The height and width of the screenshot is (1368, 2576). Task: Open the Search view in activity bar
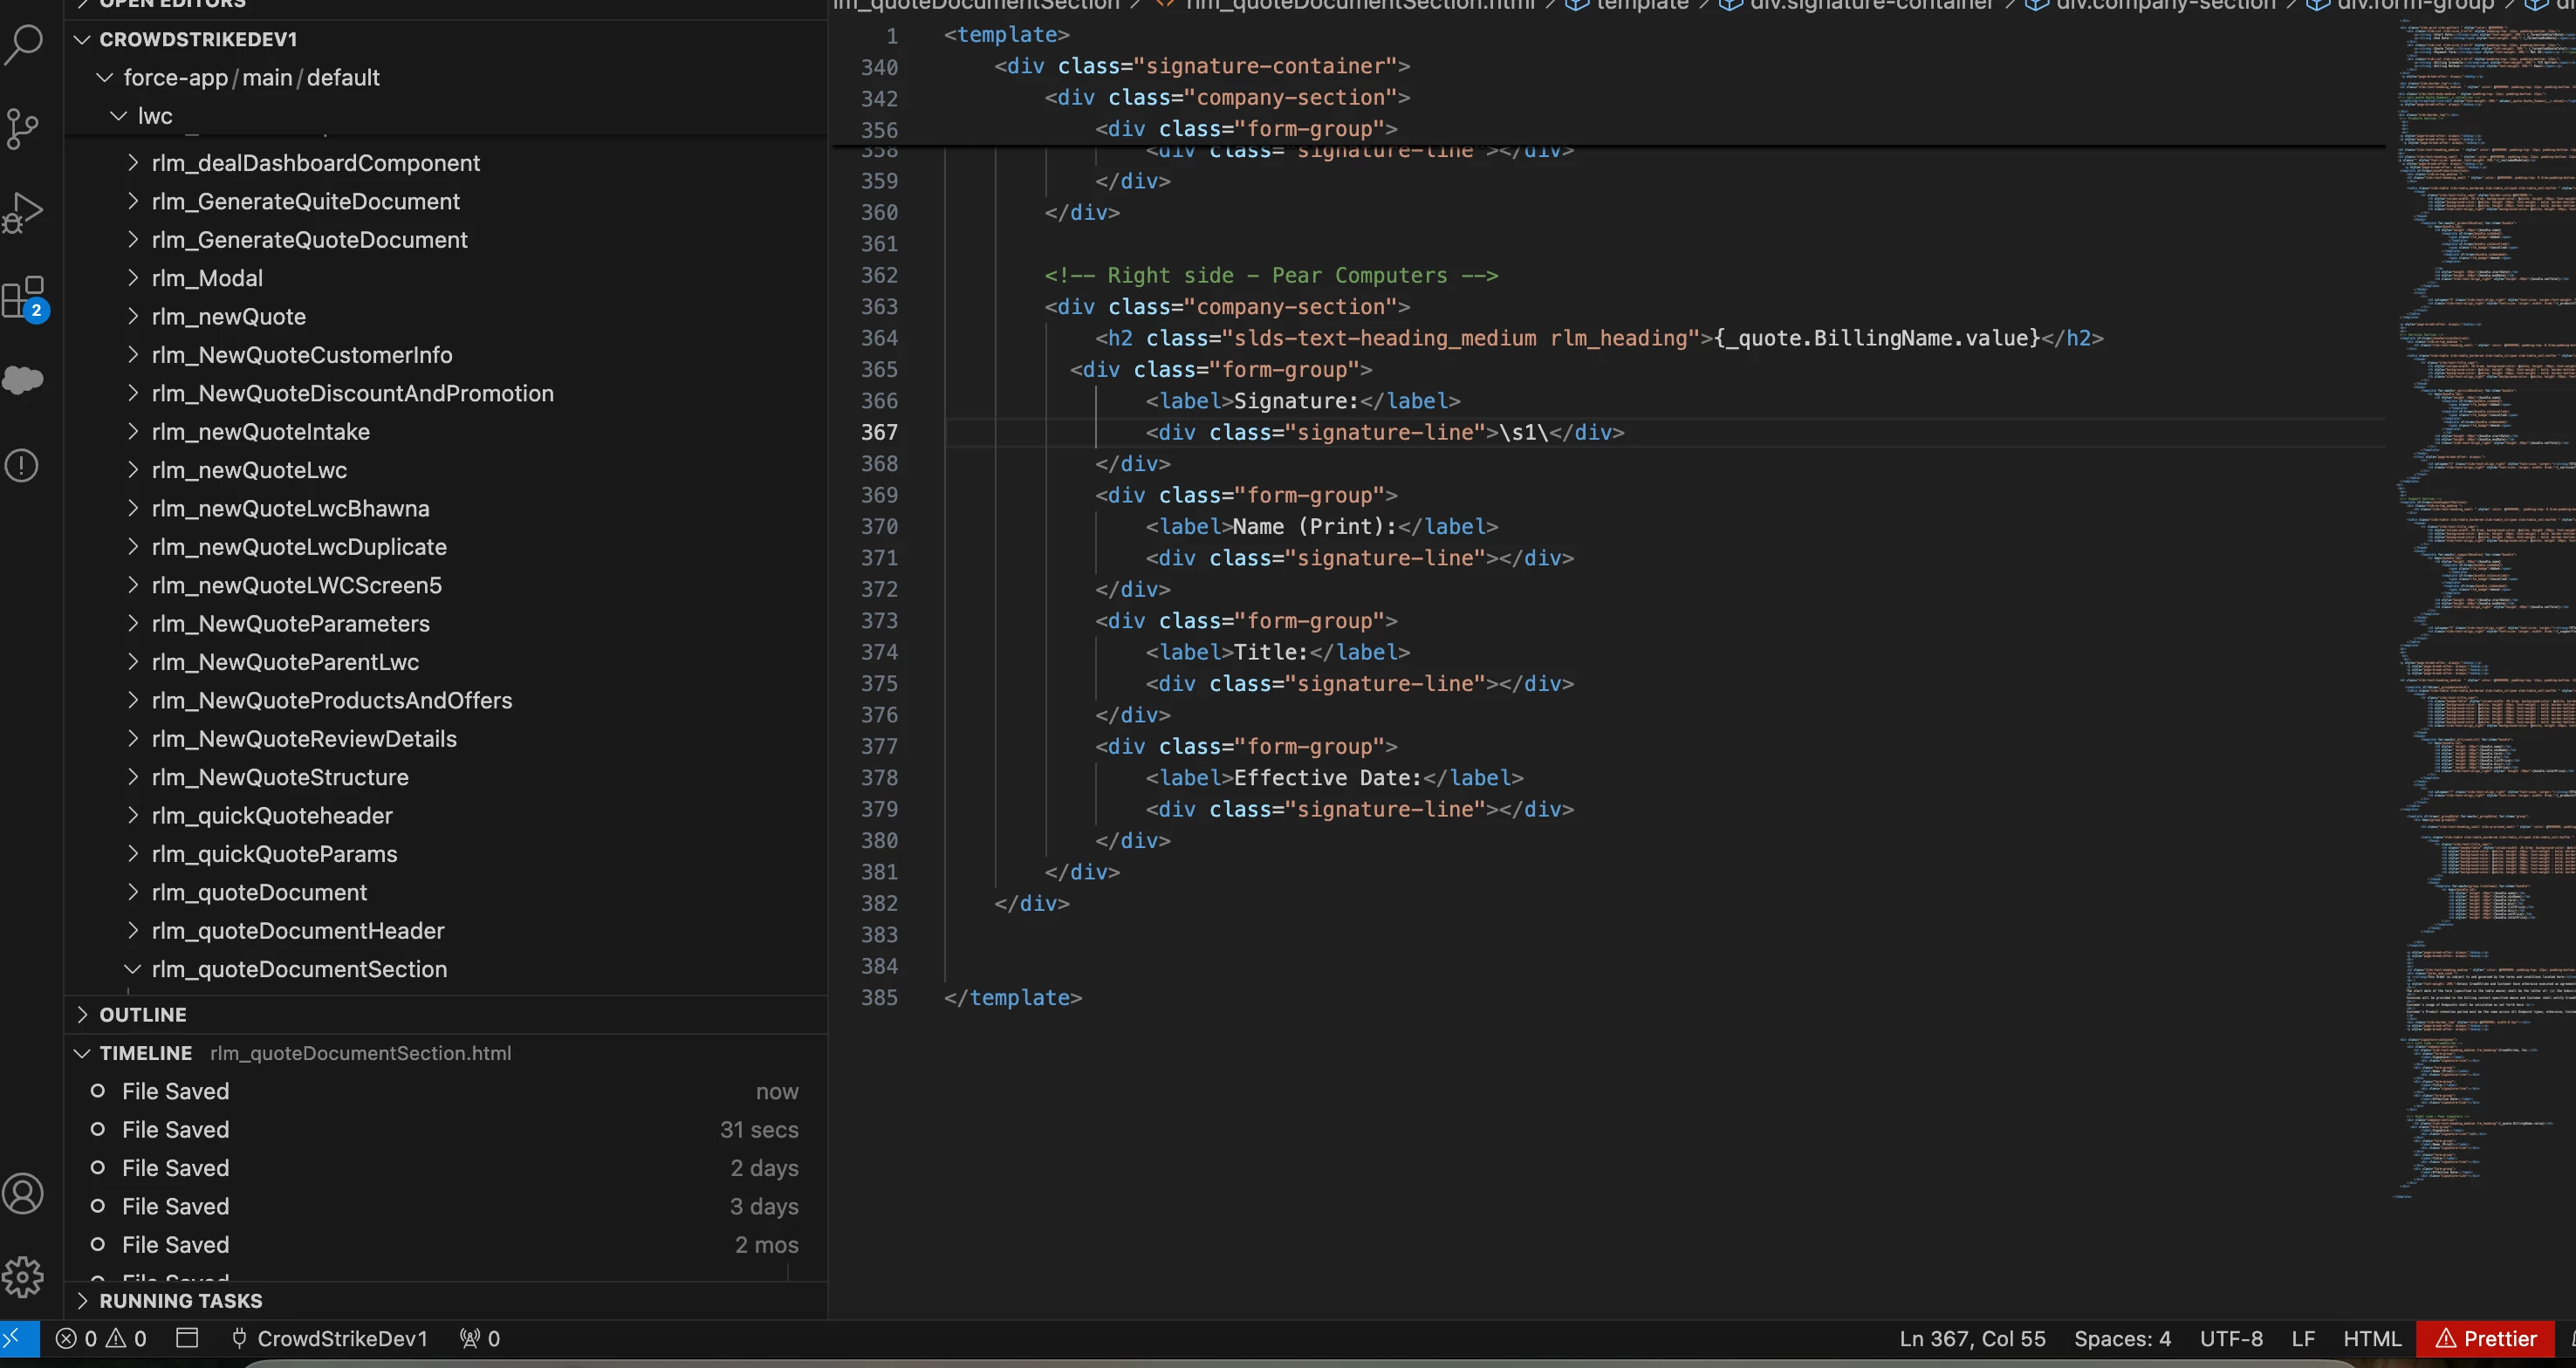23,44
